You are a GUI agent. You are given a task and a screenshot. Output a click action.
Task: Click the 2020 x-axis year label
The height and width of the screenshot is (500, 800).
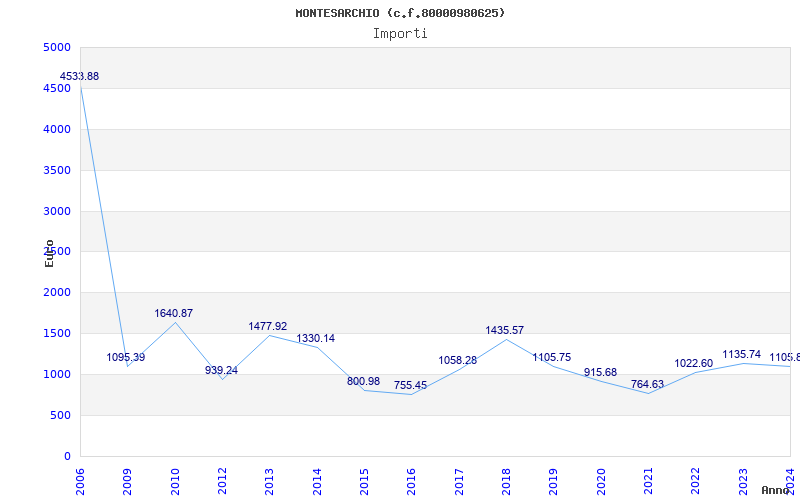(601, 481)
